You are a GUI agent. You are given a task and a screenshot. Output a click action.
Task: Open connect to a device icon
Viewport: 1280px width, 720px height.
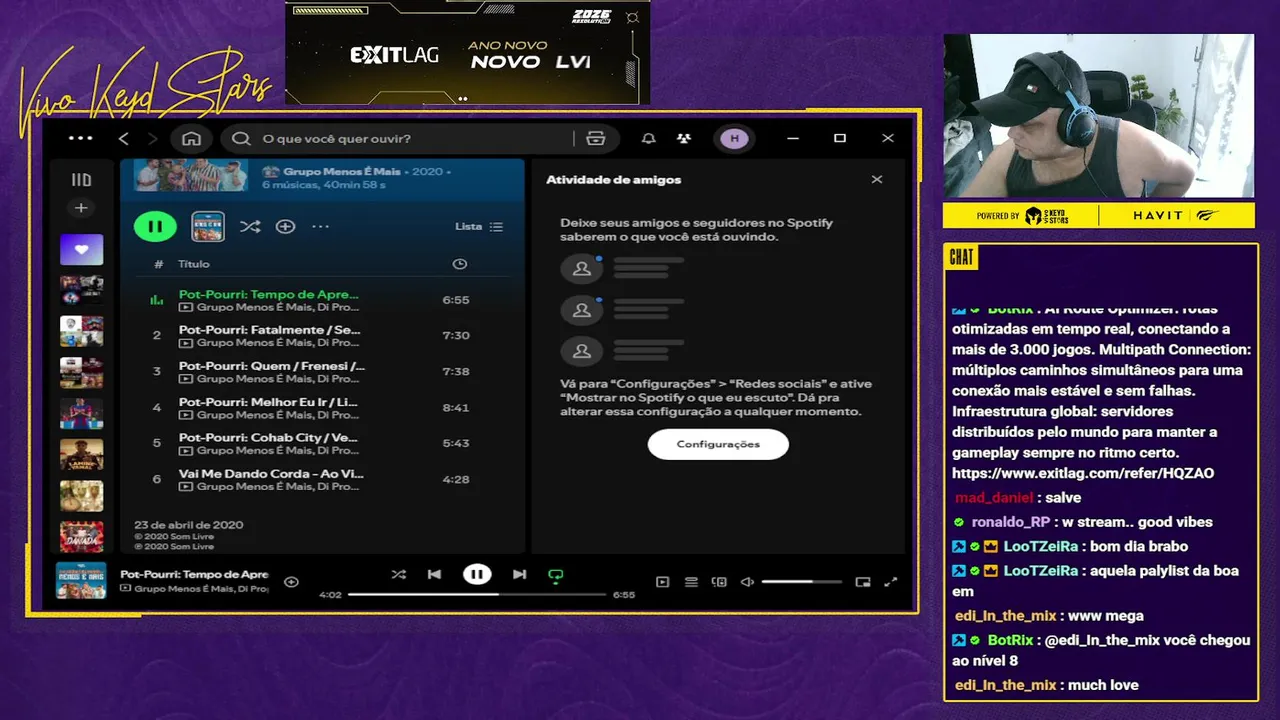tap(719, 582)
